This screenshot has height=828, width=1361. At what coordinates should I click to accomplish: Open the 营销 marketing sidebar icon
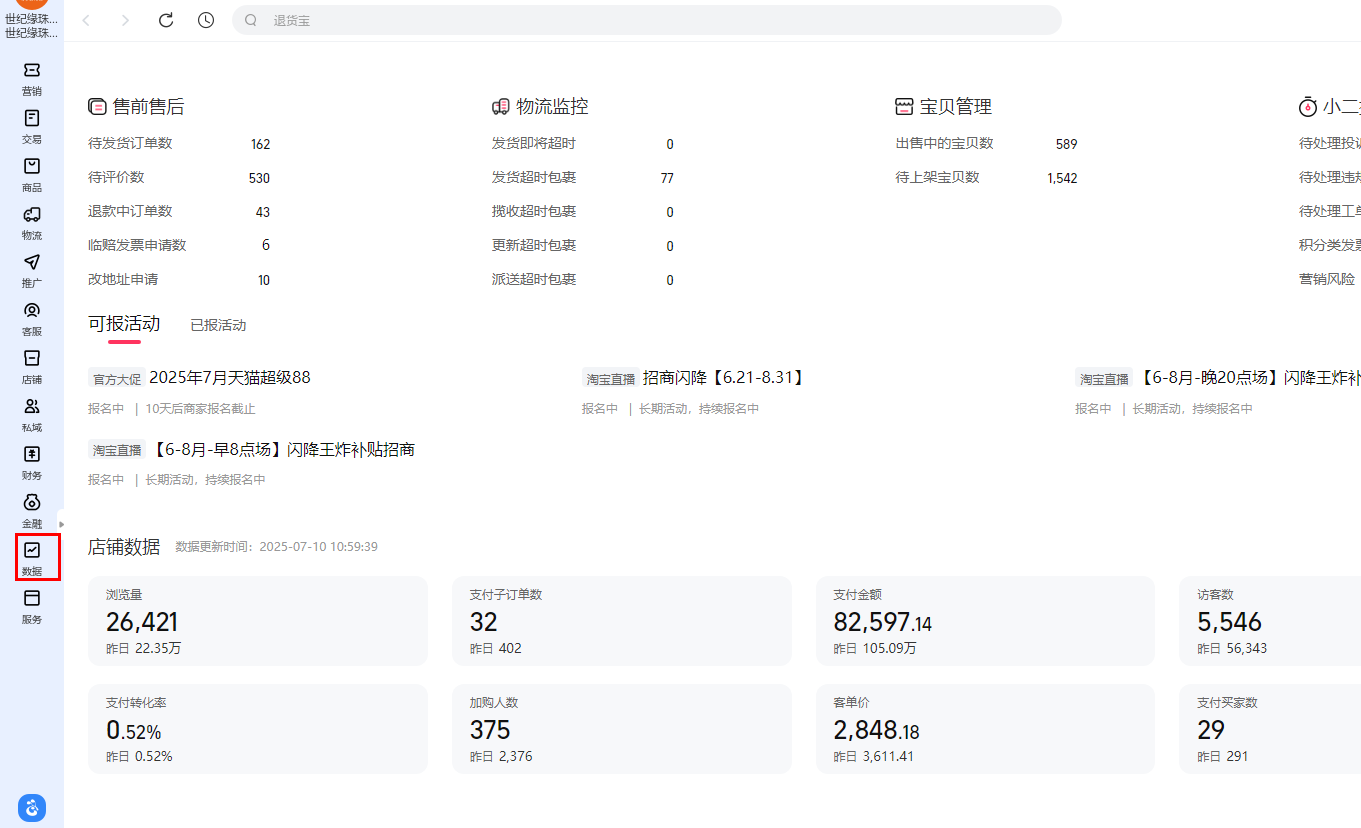(x=32, y=71)
